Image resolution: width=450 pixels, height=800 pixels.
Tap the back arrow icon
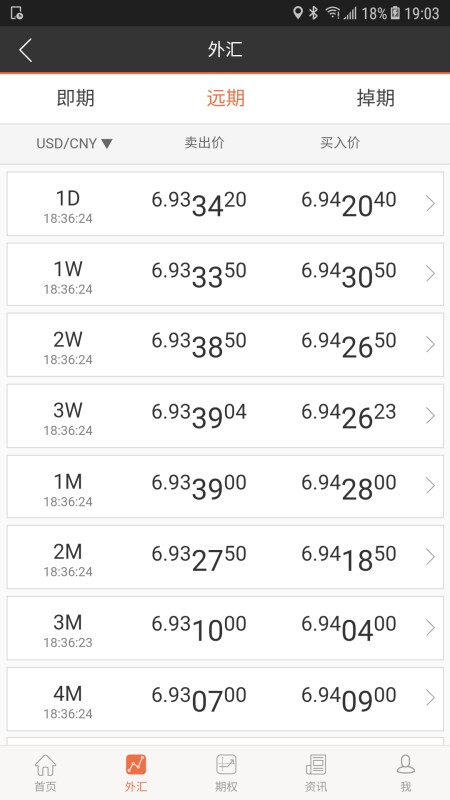pyautogui.click(x=26, y=50)
